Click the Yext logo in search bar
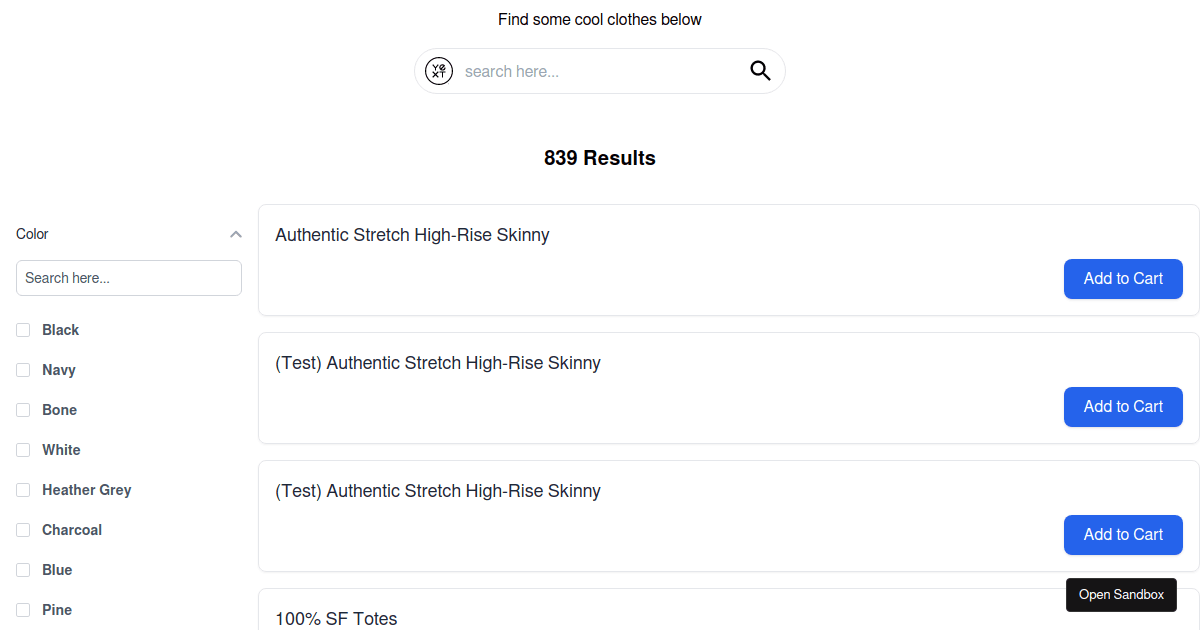This screenshot has width=1200, height=630. (x=438, y=71)
